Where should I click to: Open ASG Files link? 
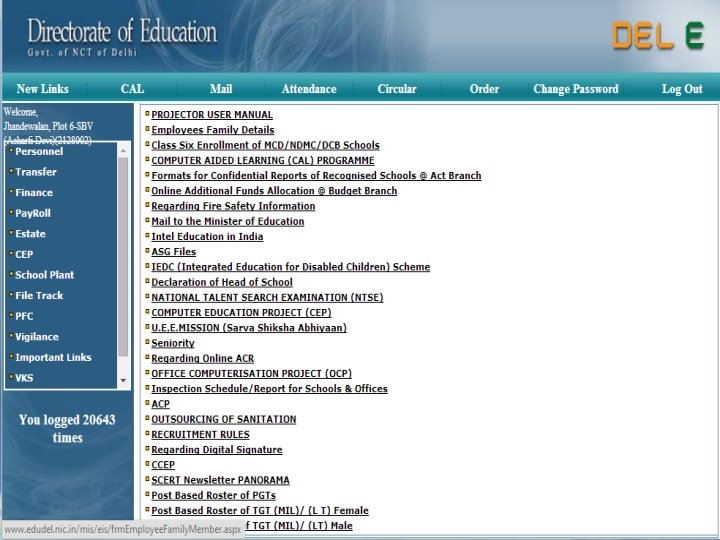[174, 252]
